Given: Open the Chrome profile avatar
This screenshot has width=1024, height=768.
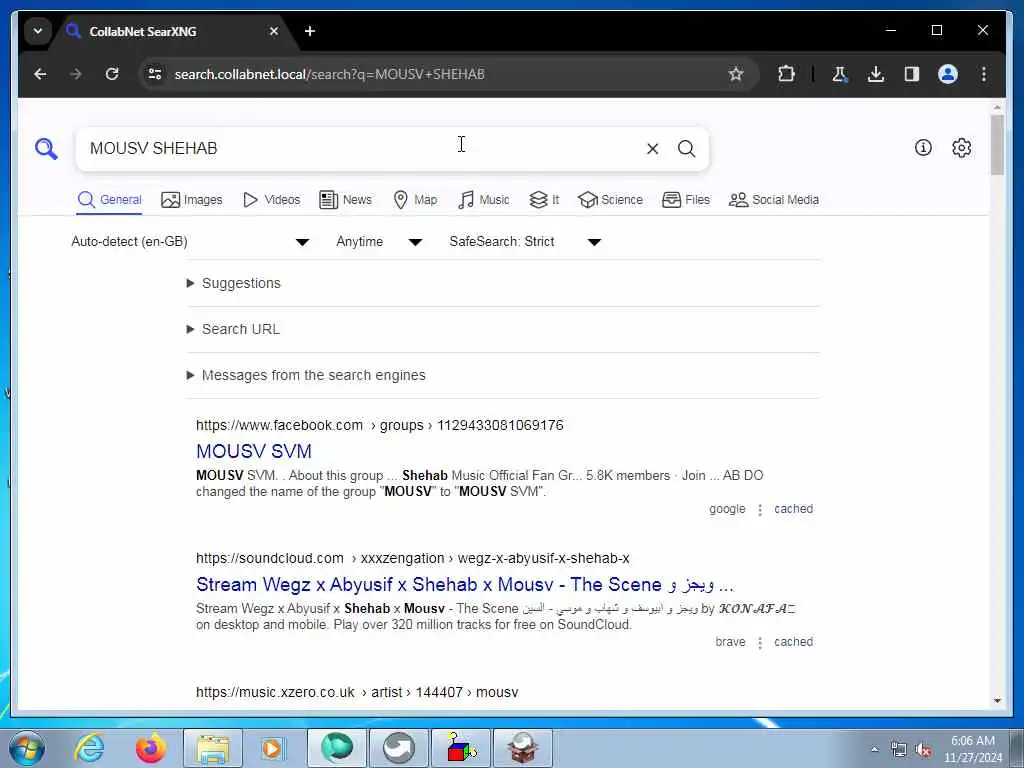Looking at the screenshot, I should point(948,74).
